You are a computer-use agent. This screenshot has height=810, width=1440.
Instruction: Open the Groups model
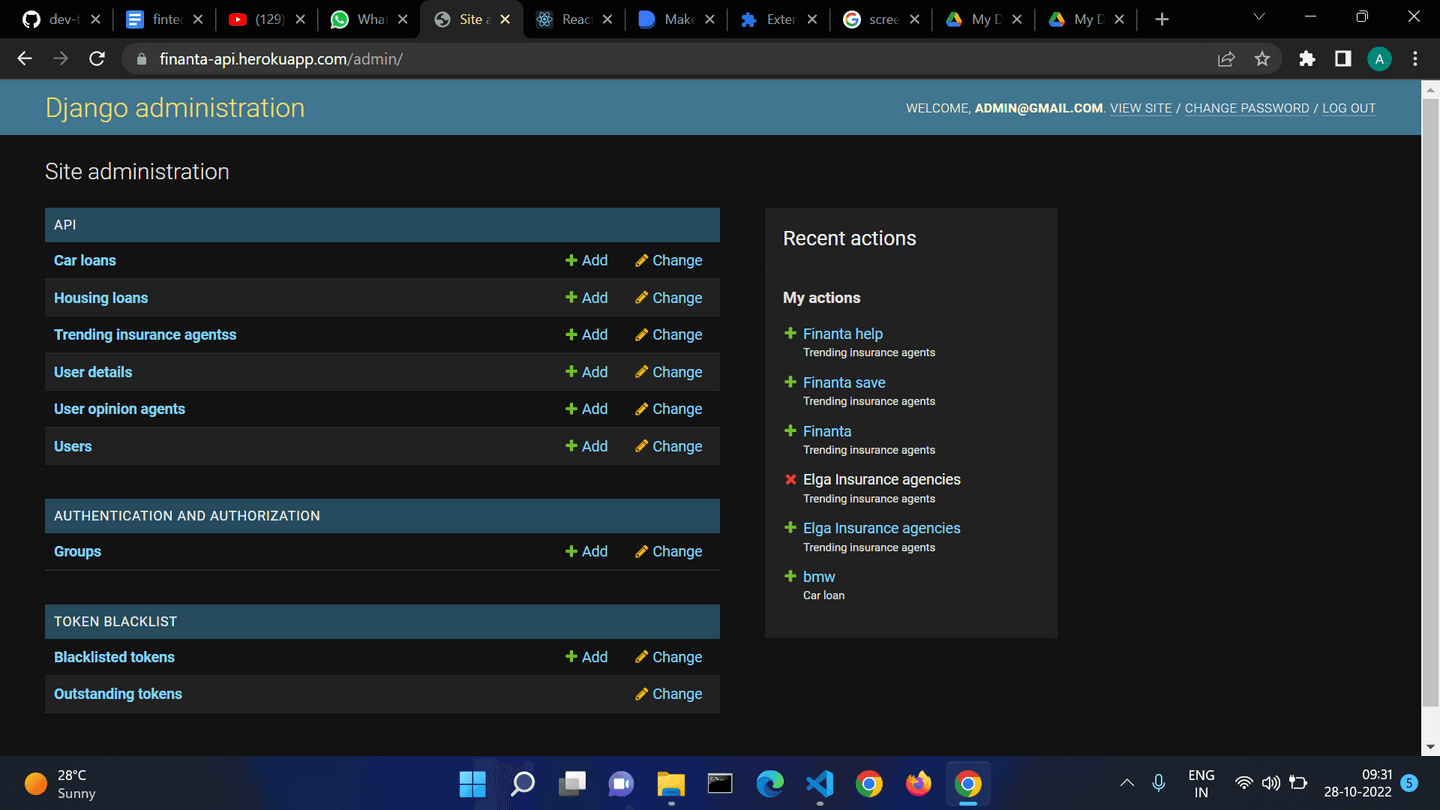(x=77, y=551)
